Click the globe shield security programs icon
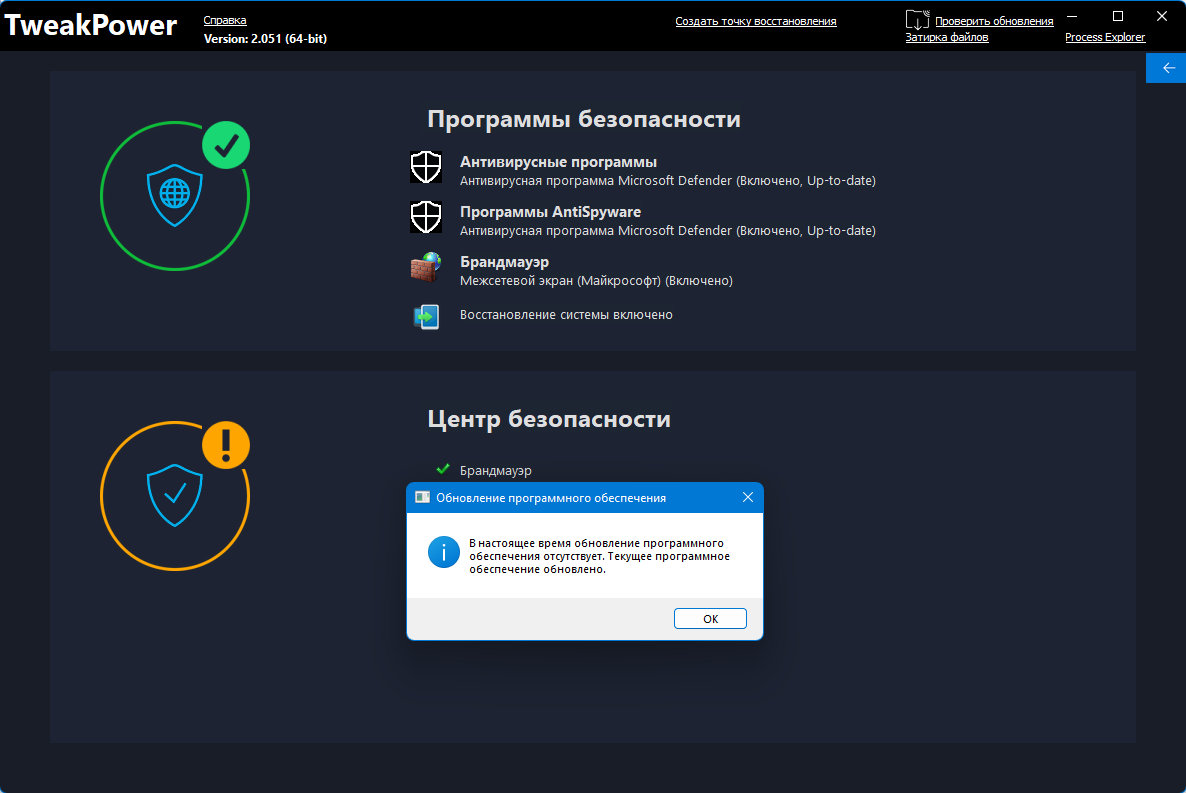Image resolution: width=1186 pixels, height=793 pixels. pyautogui.click(x=175, y=194)
